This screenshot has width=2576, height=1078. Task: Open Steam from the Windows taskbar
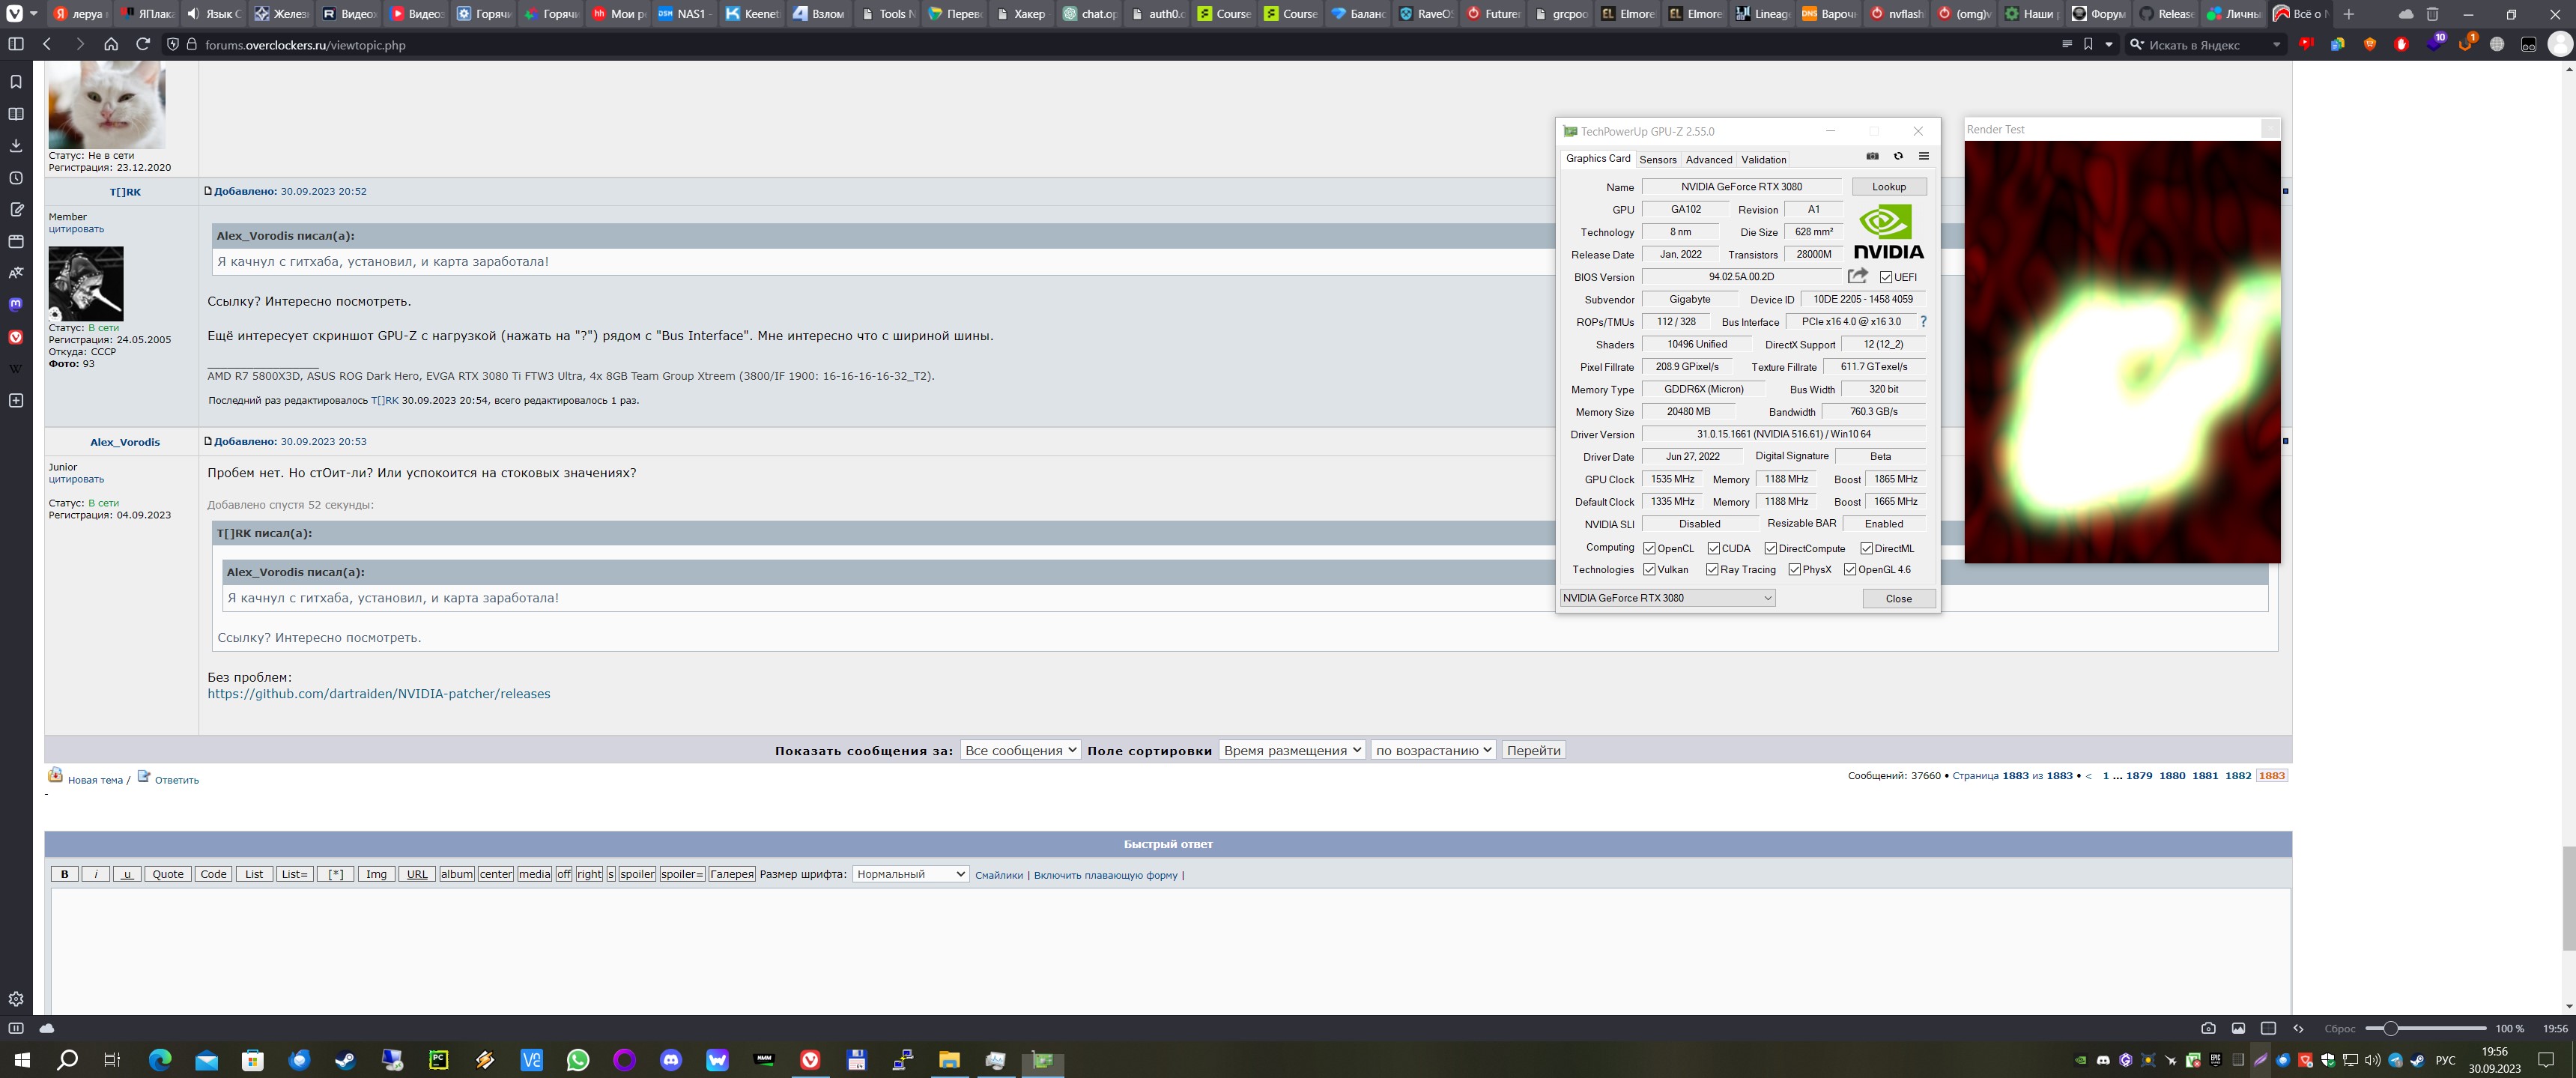[345, 1060]
